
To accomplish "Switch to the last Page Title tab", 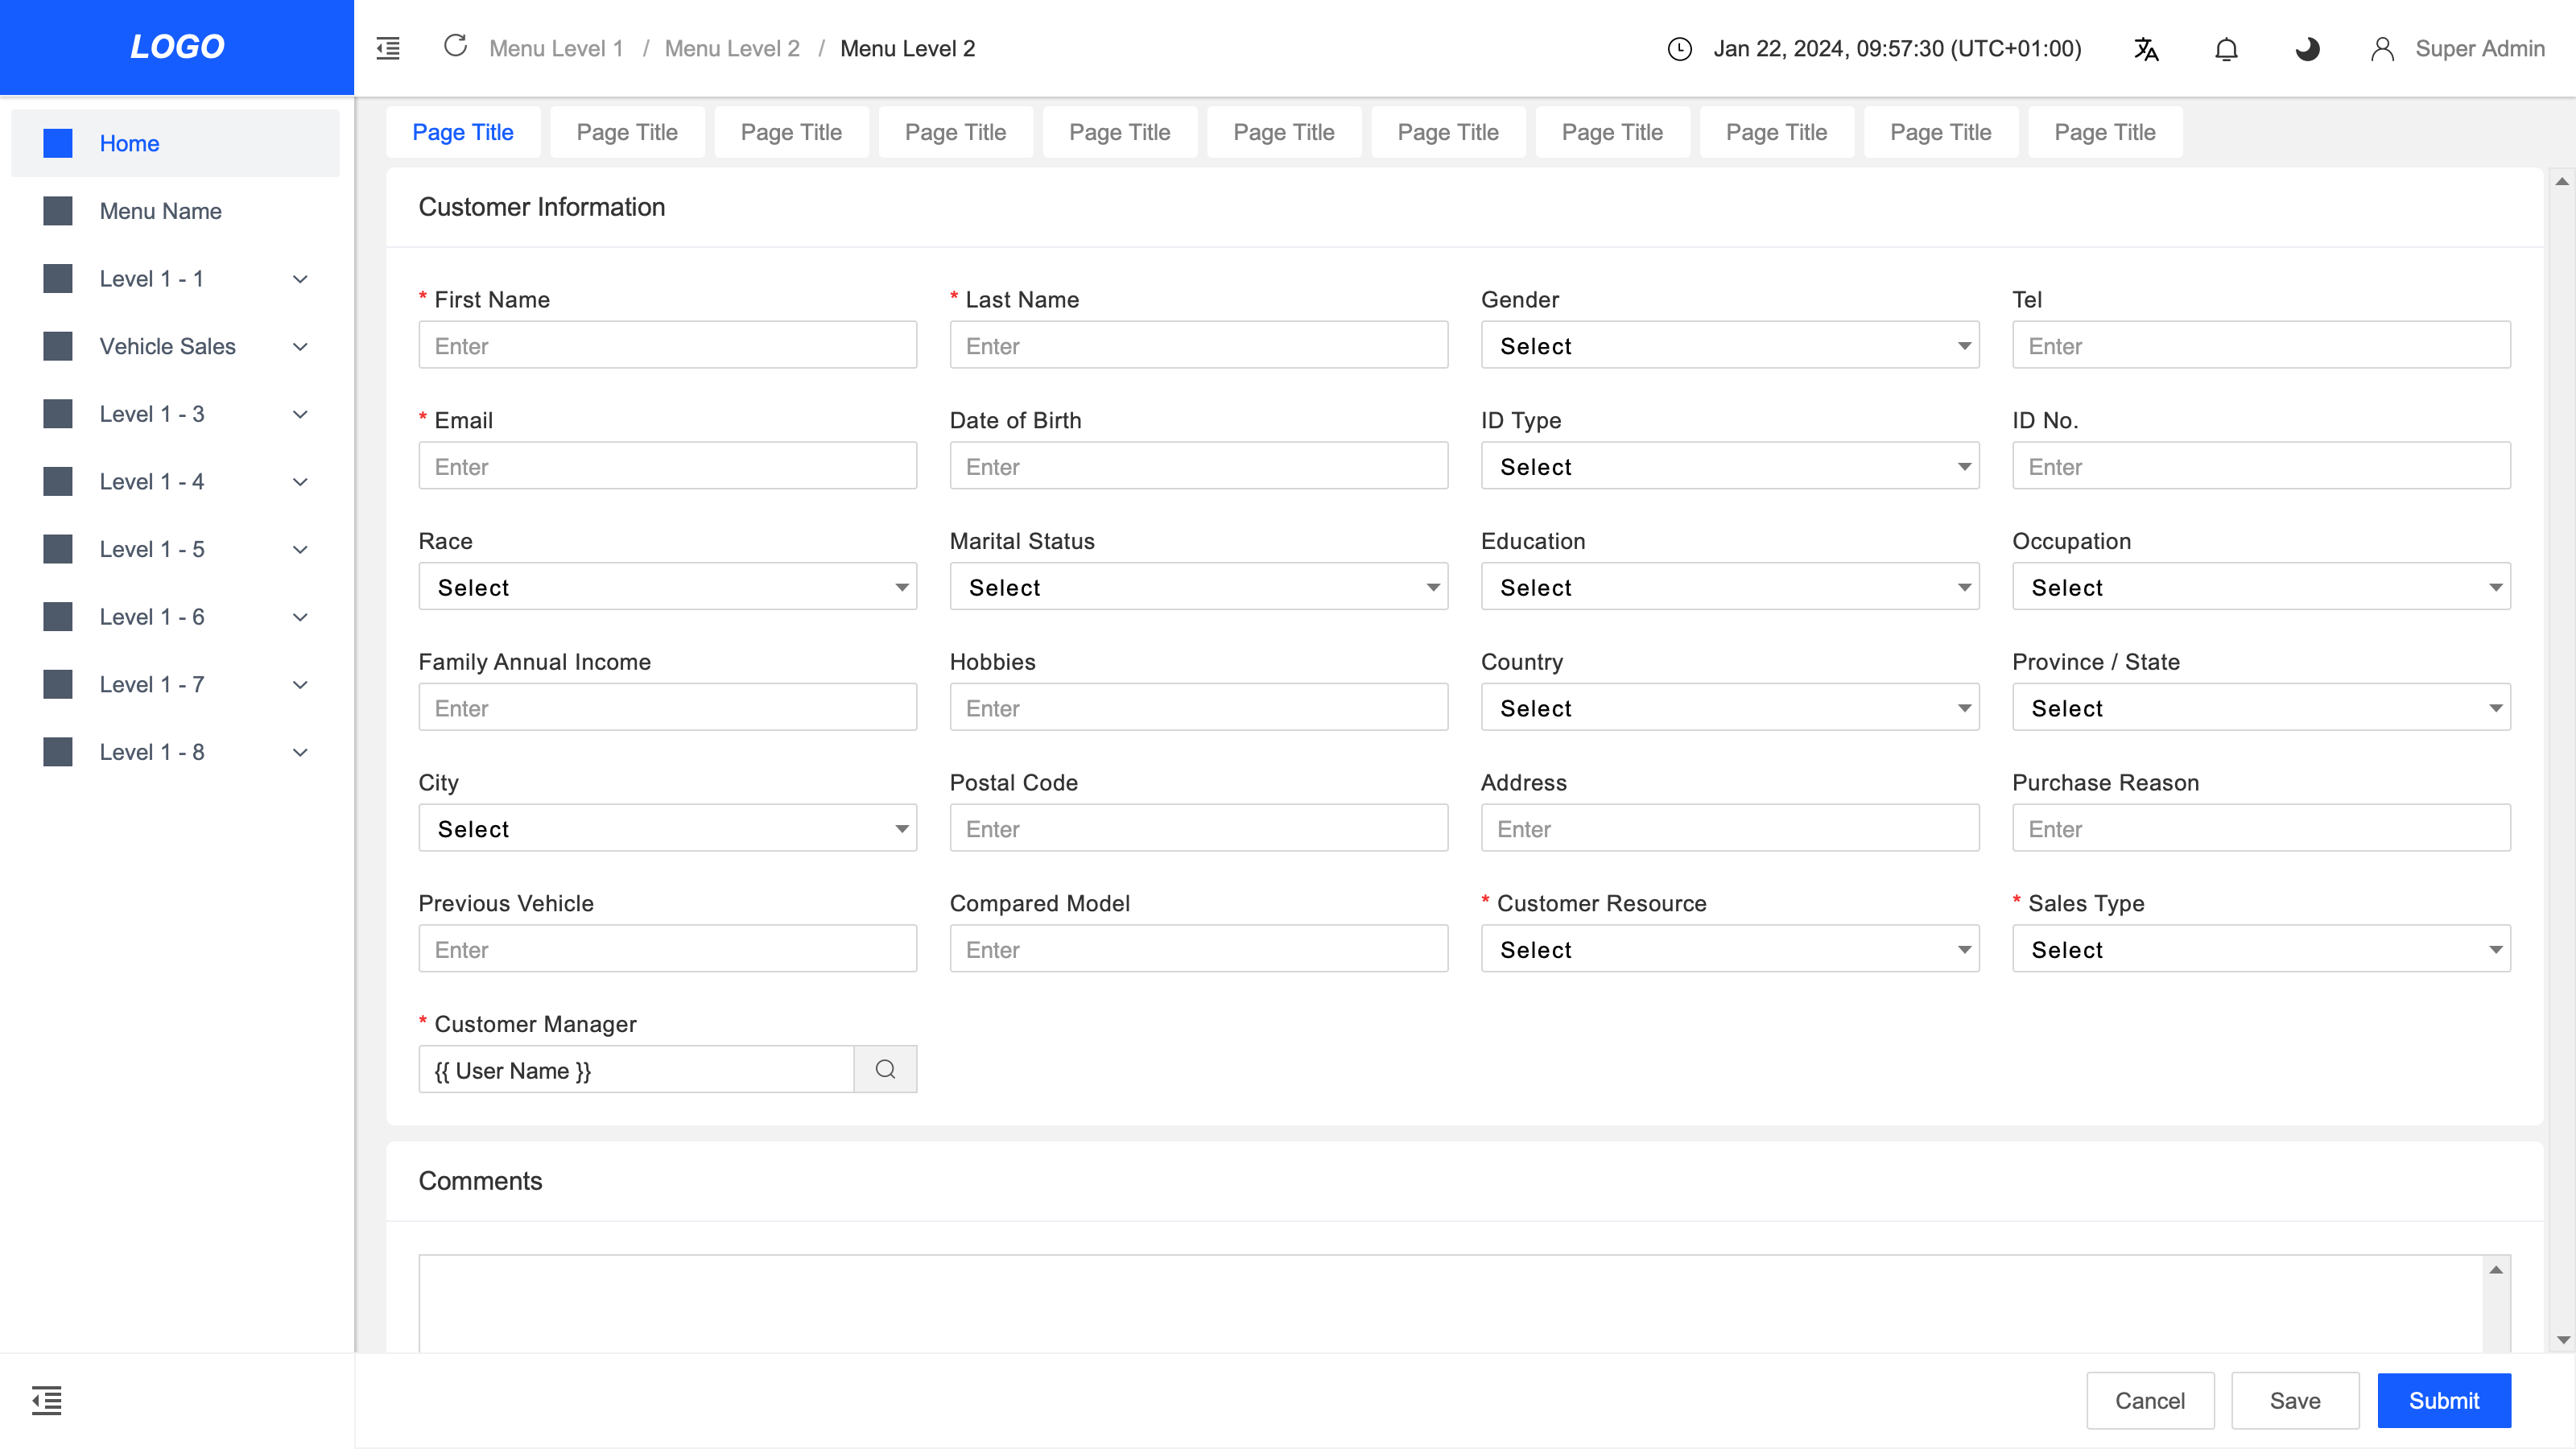I will click(2105, 132).
